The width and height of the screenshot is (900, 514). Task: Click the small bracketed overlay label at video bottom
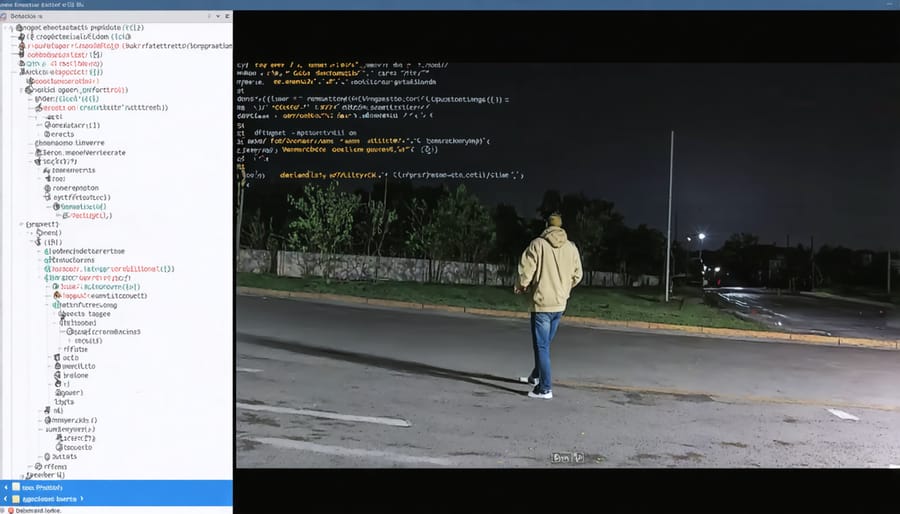point(568,458)
